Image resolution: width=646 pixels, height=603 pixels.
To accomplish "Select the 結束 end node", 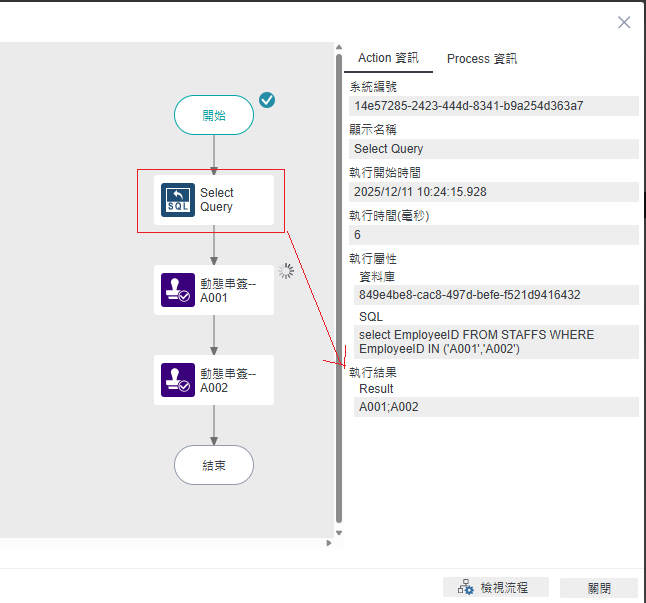I will pyautogui.click(x=214, y=465).
